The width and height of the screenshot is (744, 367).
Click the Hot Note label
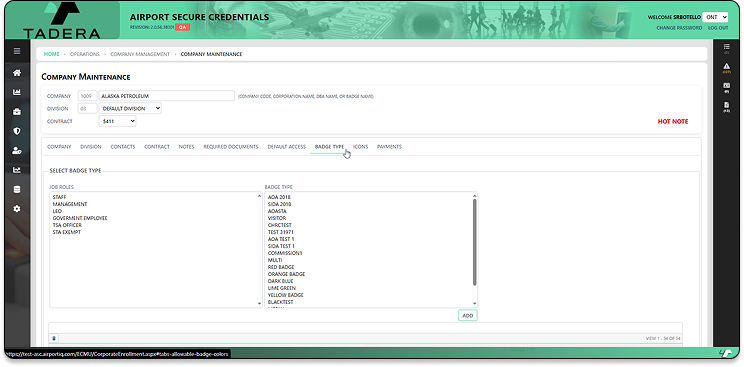tap(673, 122)
